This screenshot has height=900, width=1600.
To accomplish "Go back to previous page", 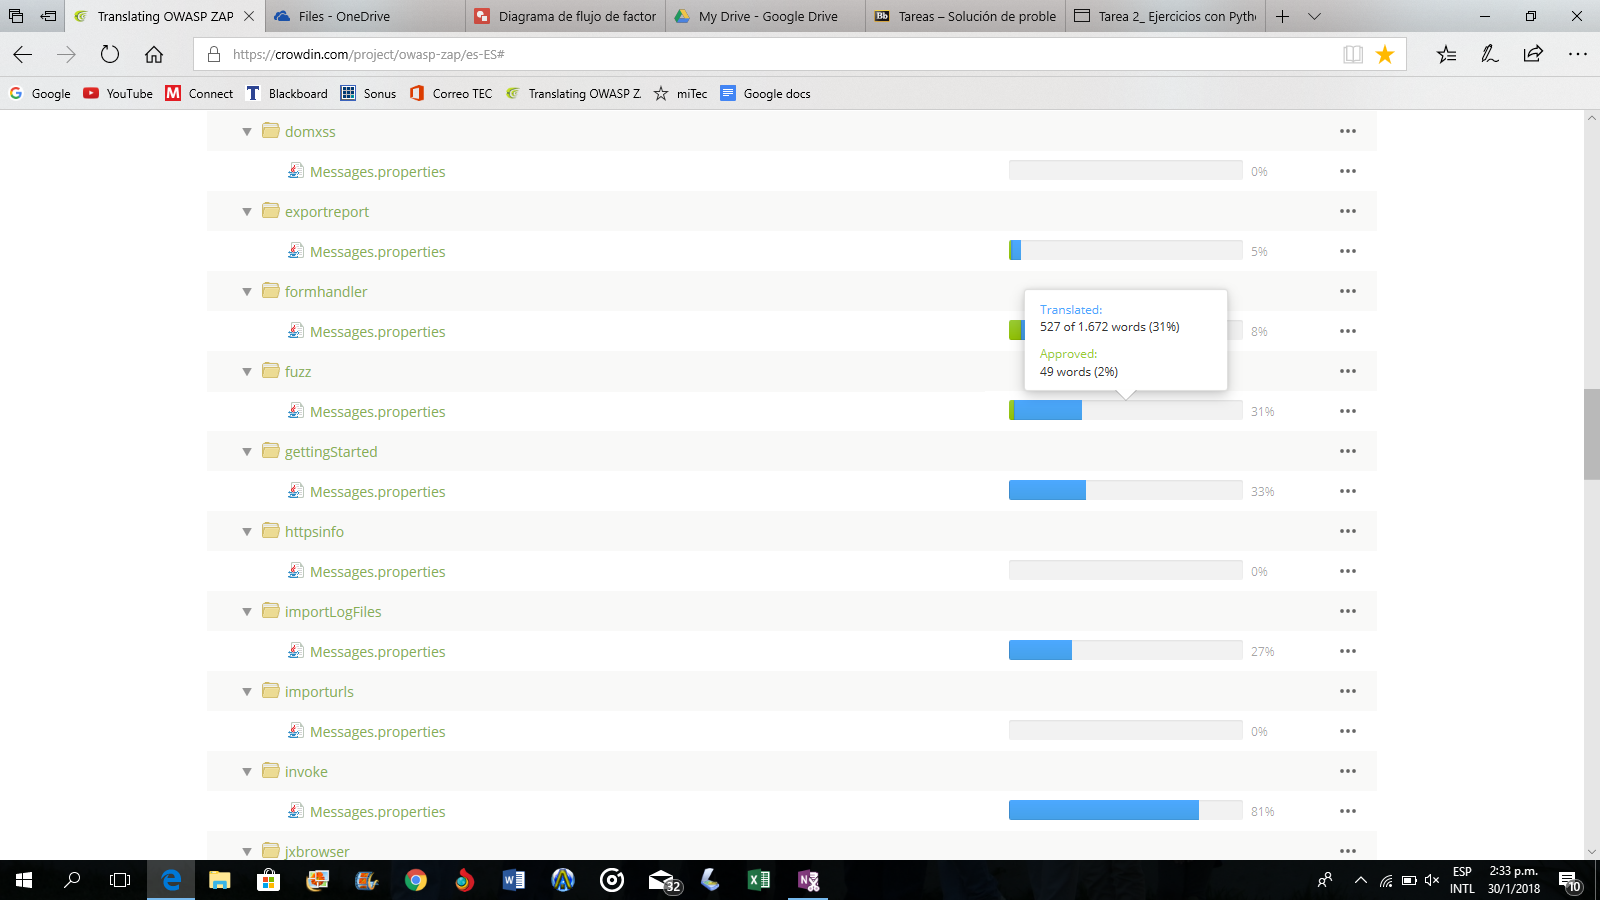I will pyautogui.click(x=23, y=54).
